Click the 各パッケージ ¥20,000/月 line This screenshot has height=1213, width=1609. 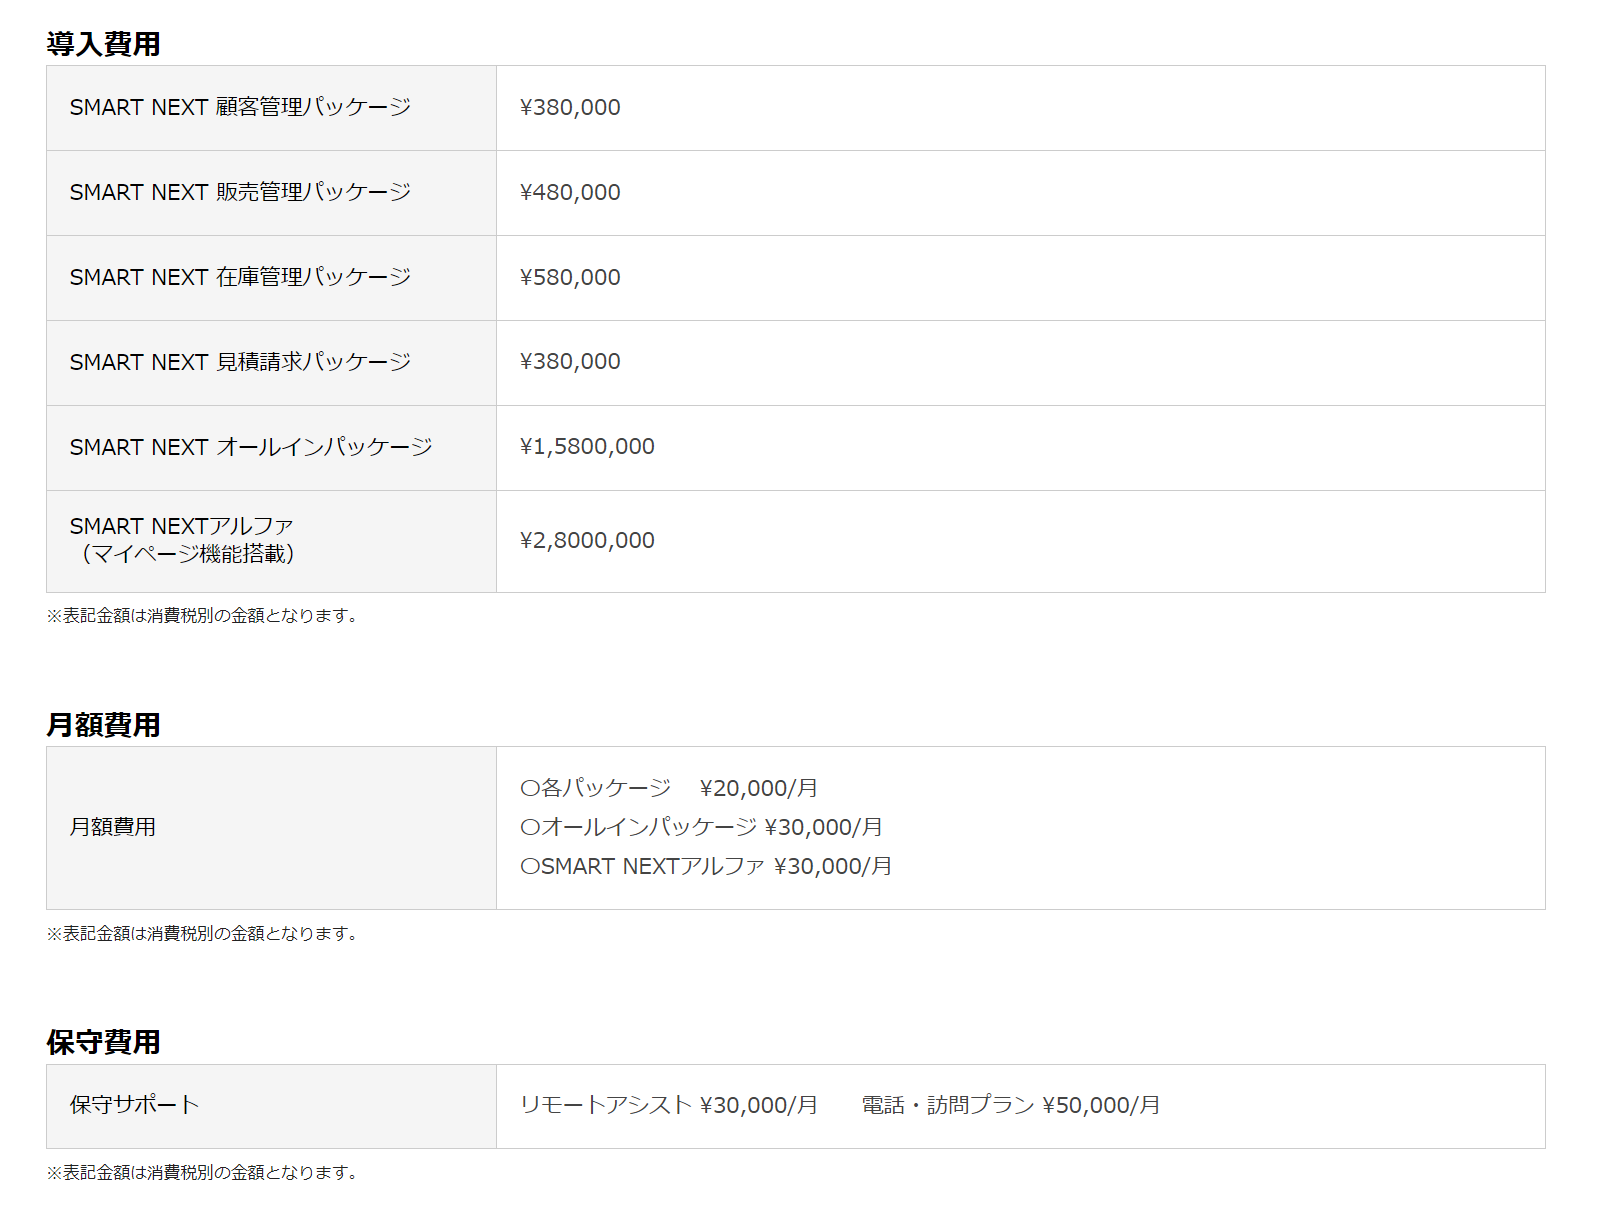click(x=669, y=788)
